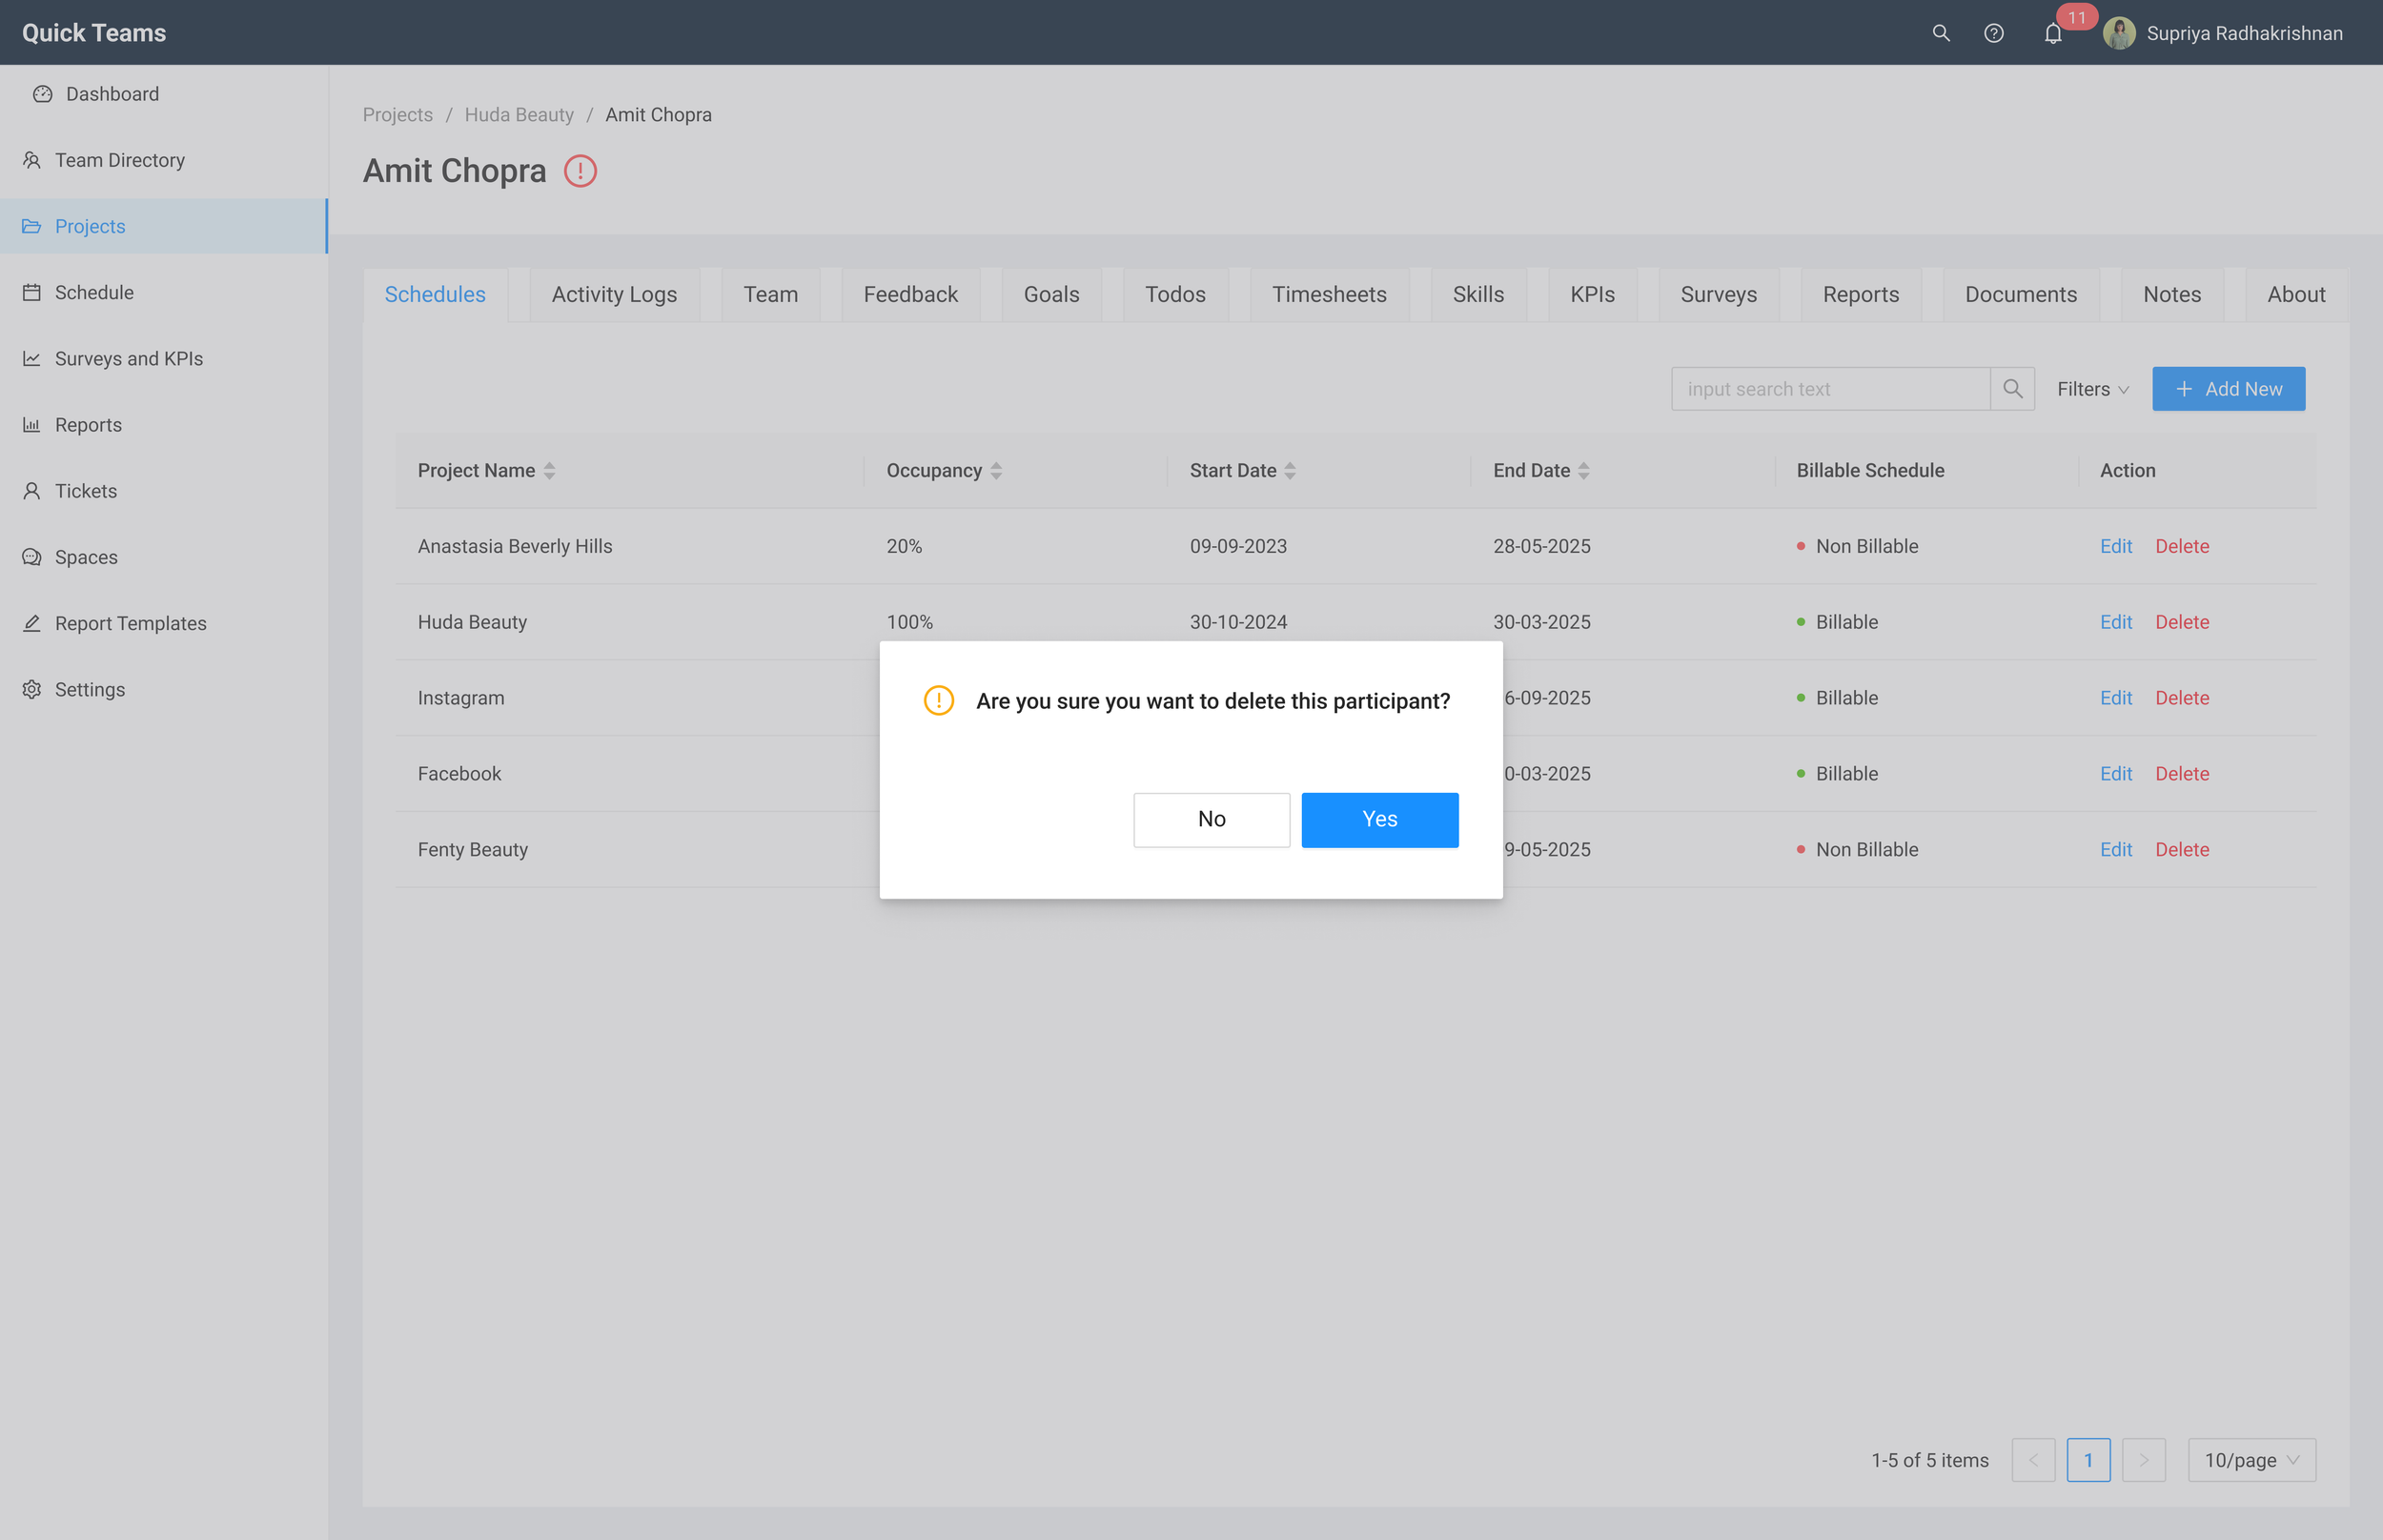Open Dashboard from the sidebar
Screen dimensions: 2383x1540
(x=111, y=94)
